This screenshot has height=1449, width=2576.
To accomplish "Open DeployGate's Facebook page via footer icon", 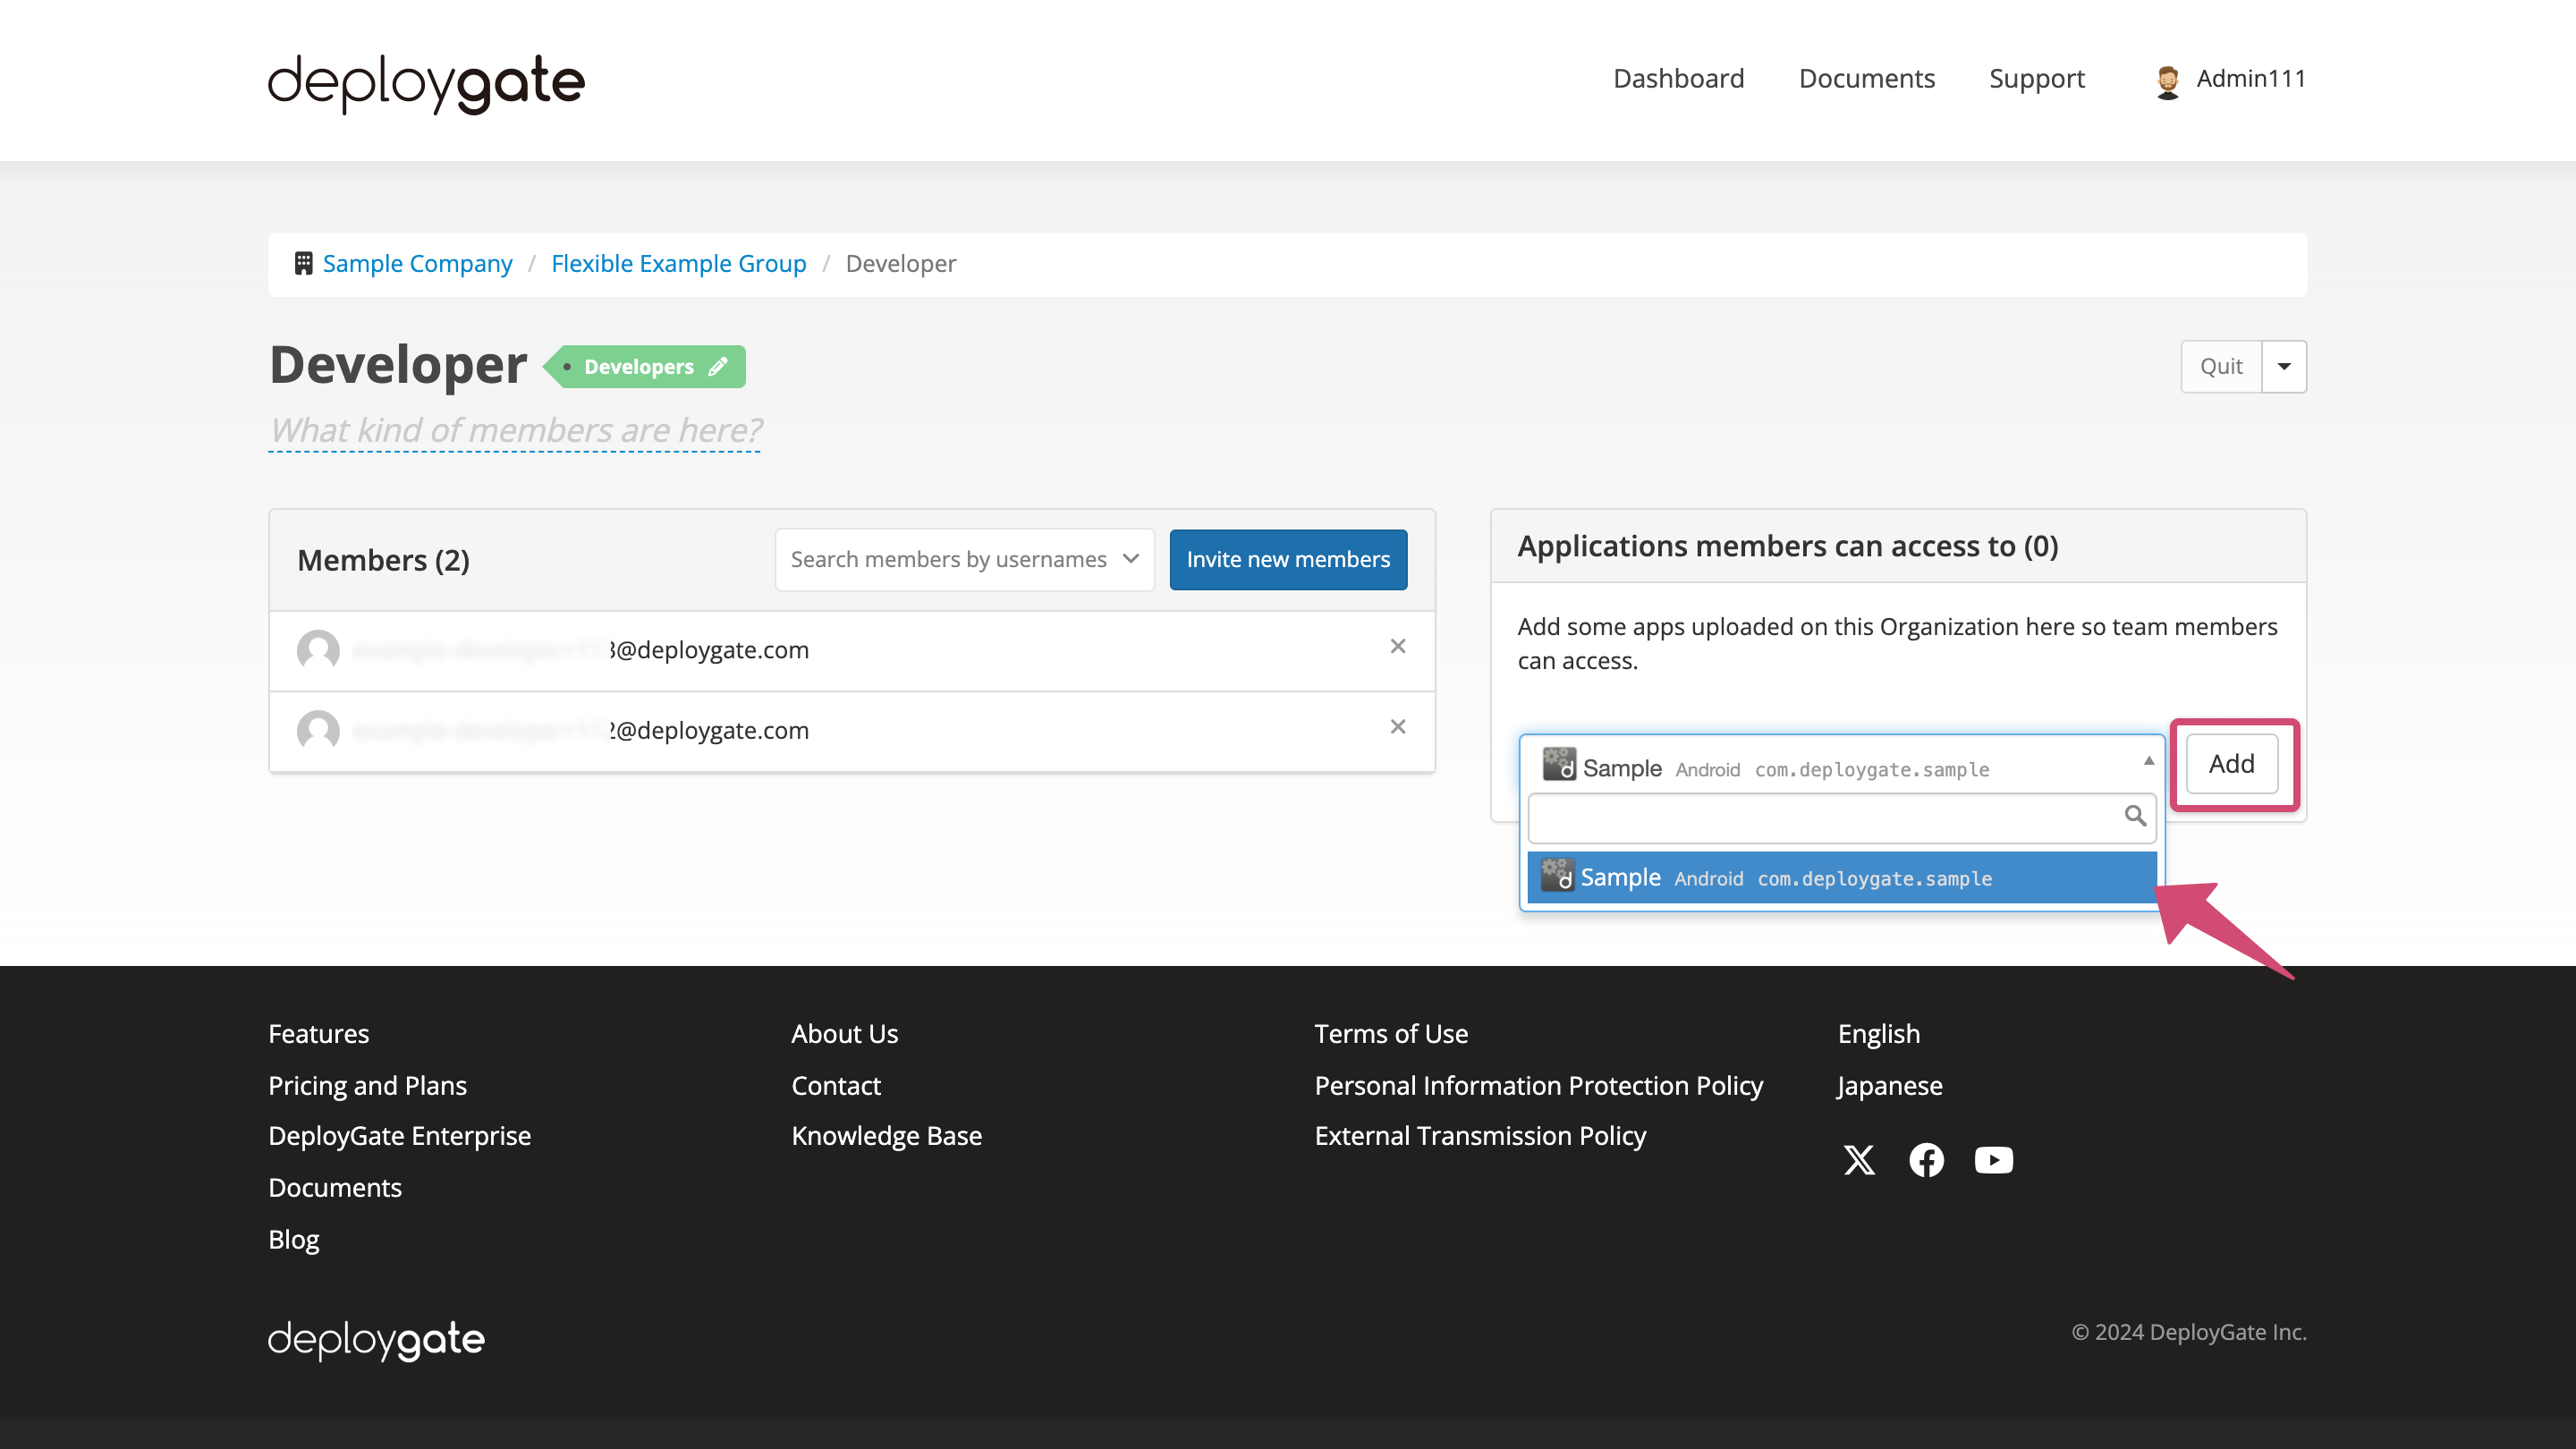I will pyautogui.click(x=1926, y=1160).
